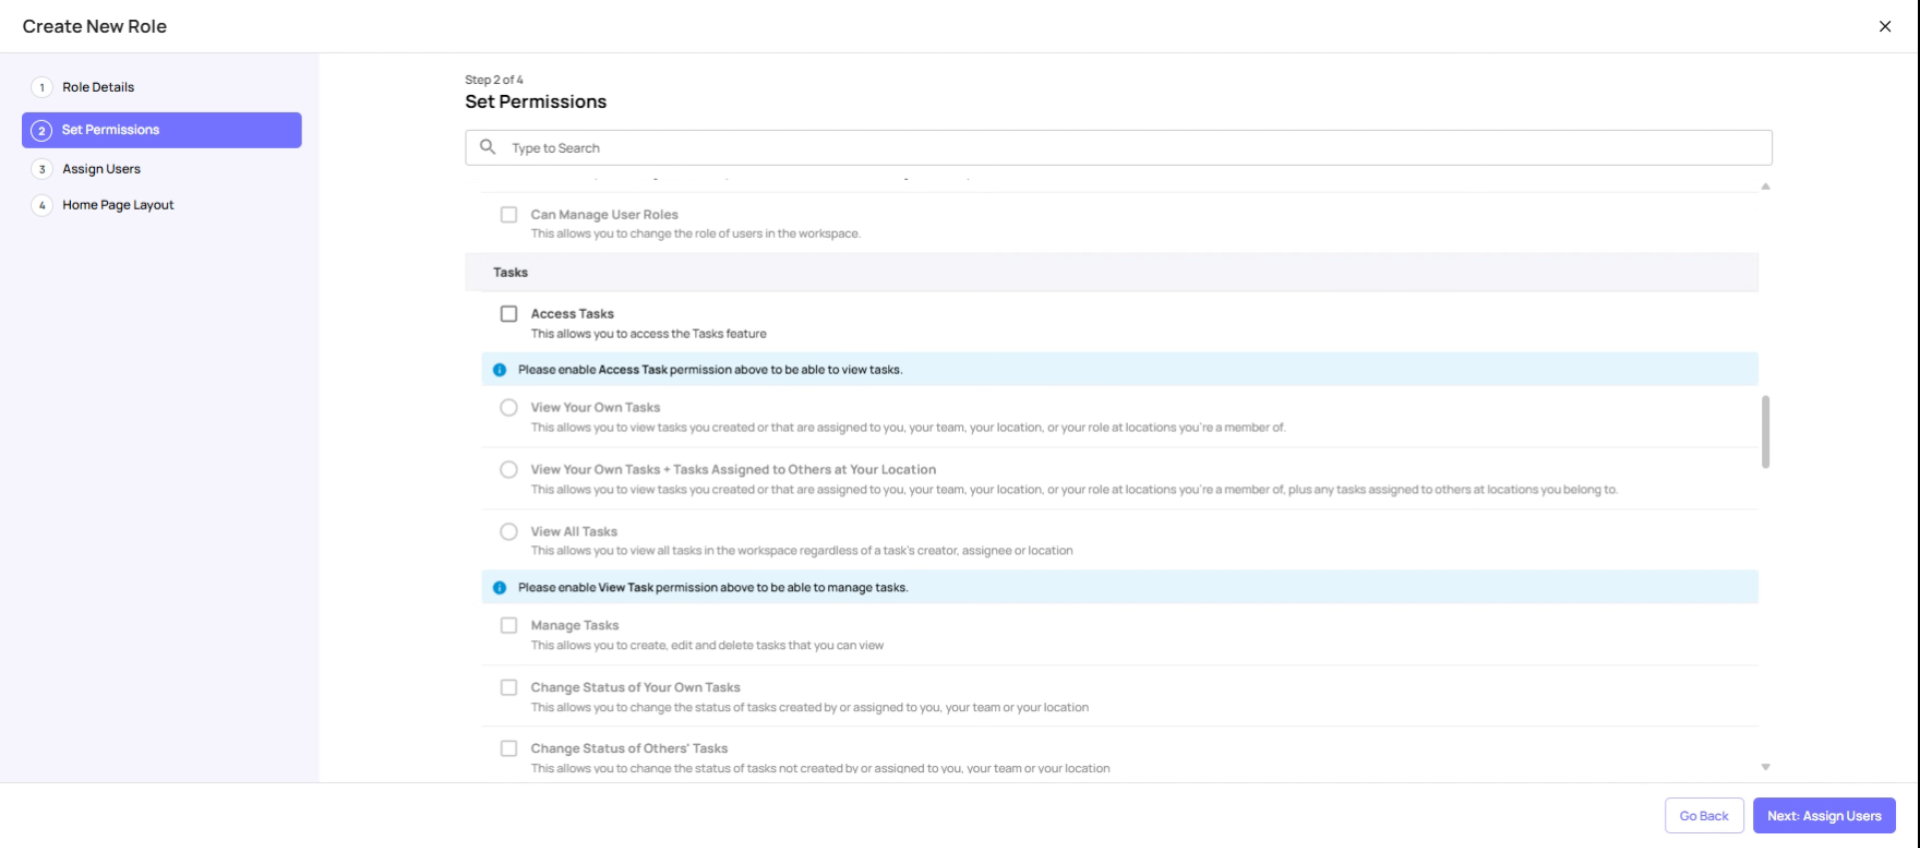Click the Set Permissions heading
Viewport: 1920px width, 848px height.
pyautogui.click(x=536, y=102)
